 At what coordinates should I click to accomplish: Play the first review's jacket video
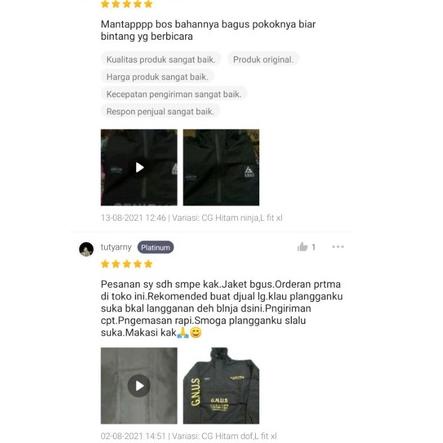[139, 167]
